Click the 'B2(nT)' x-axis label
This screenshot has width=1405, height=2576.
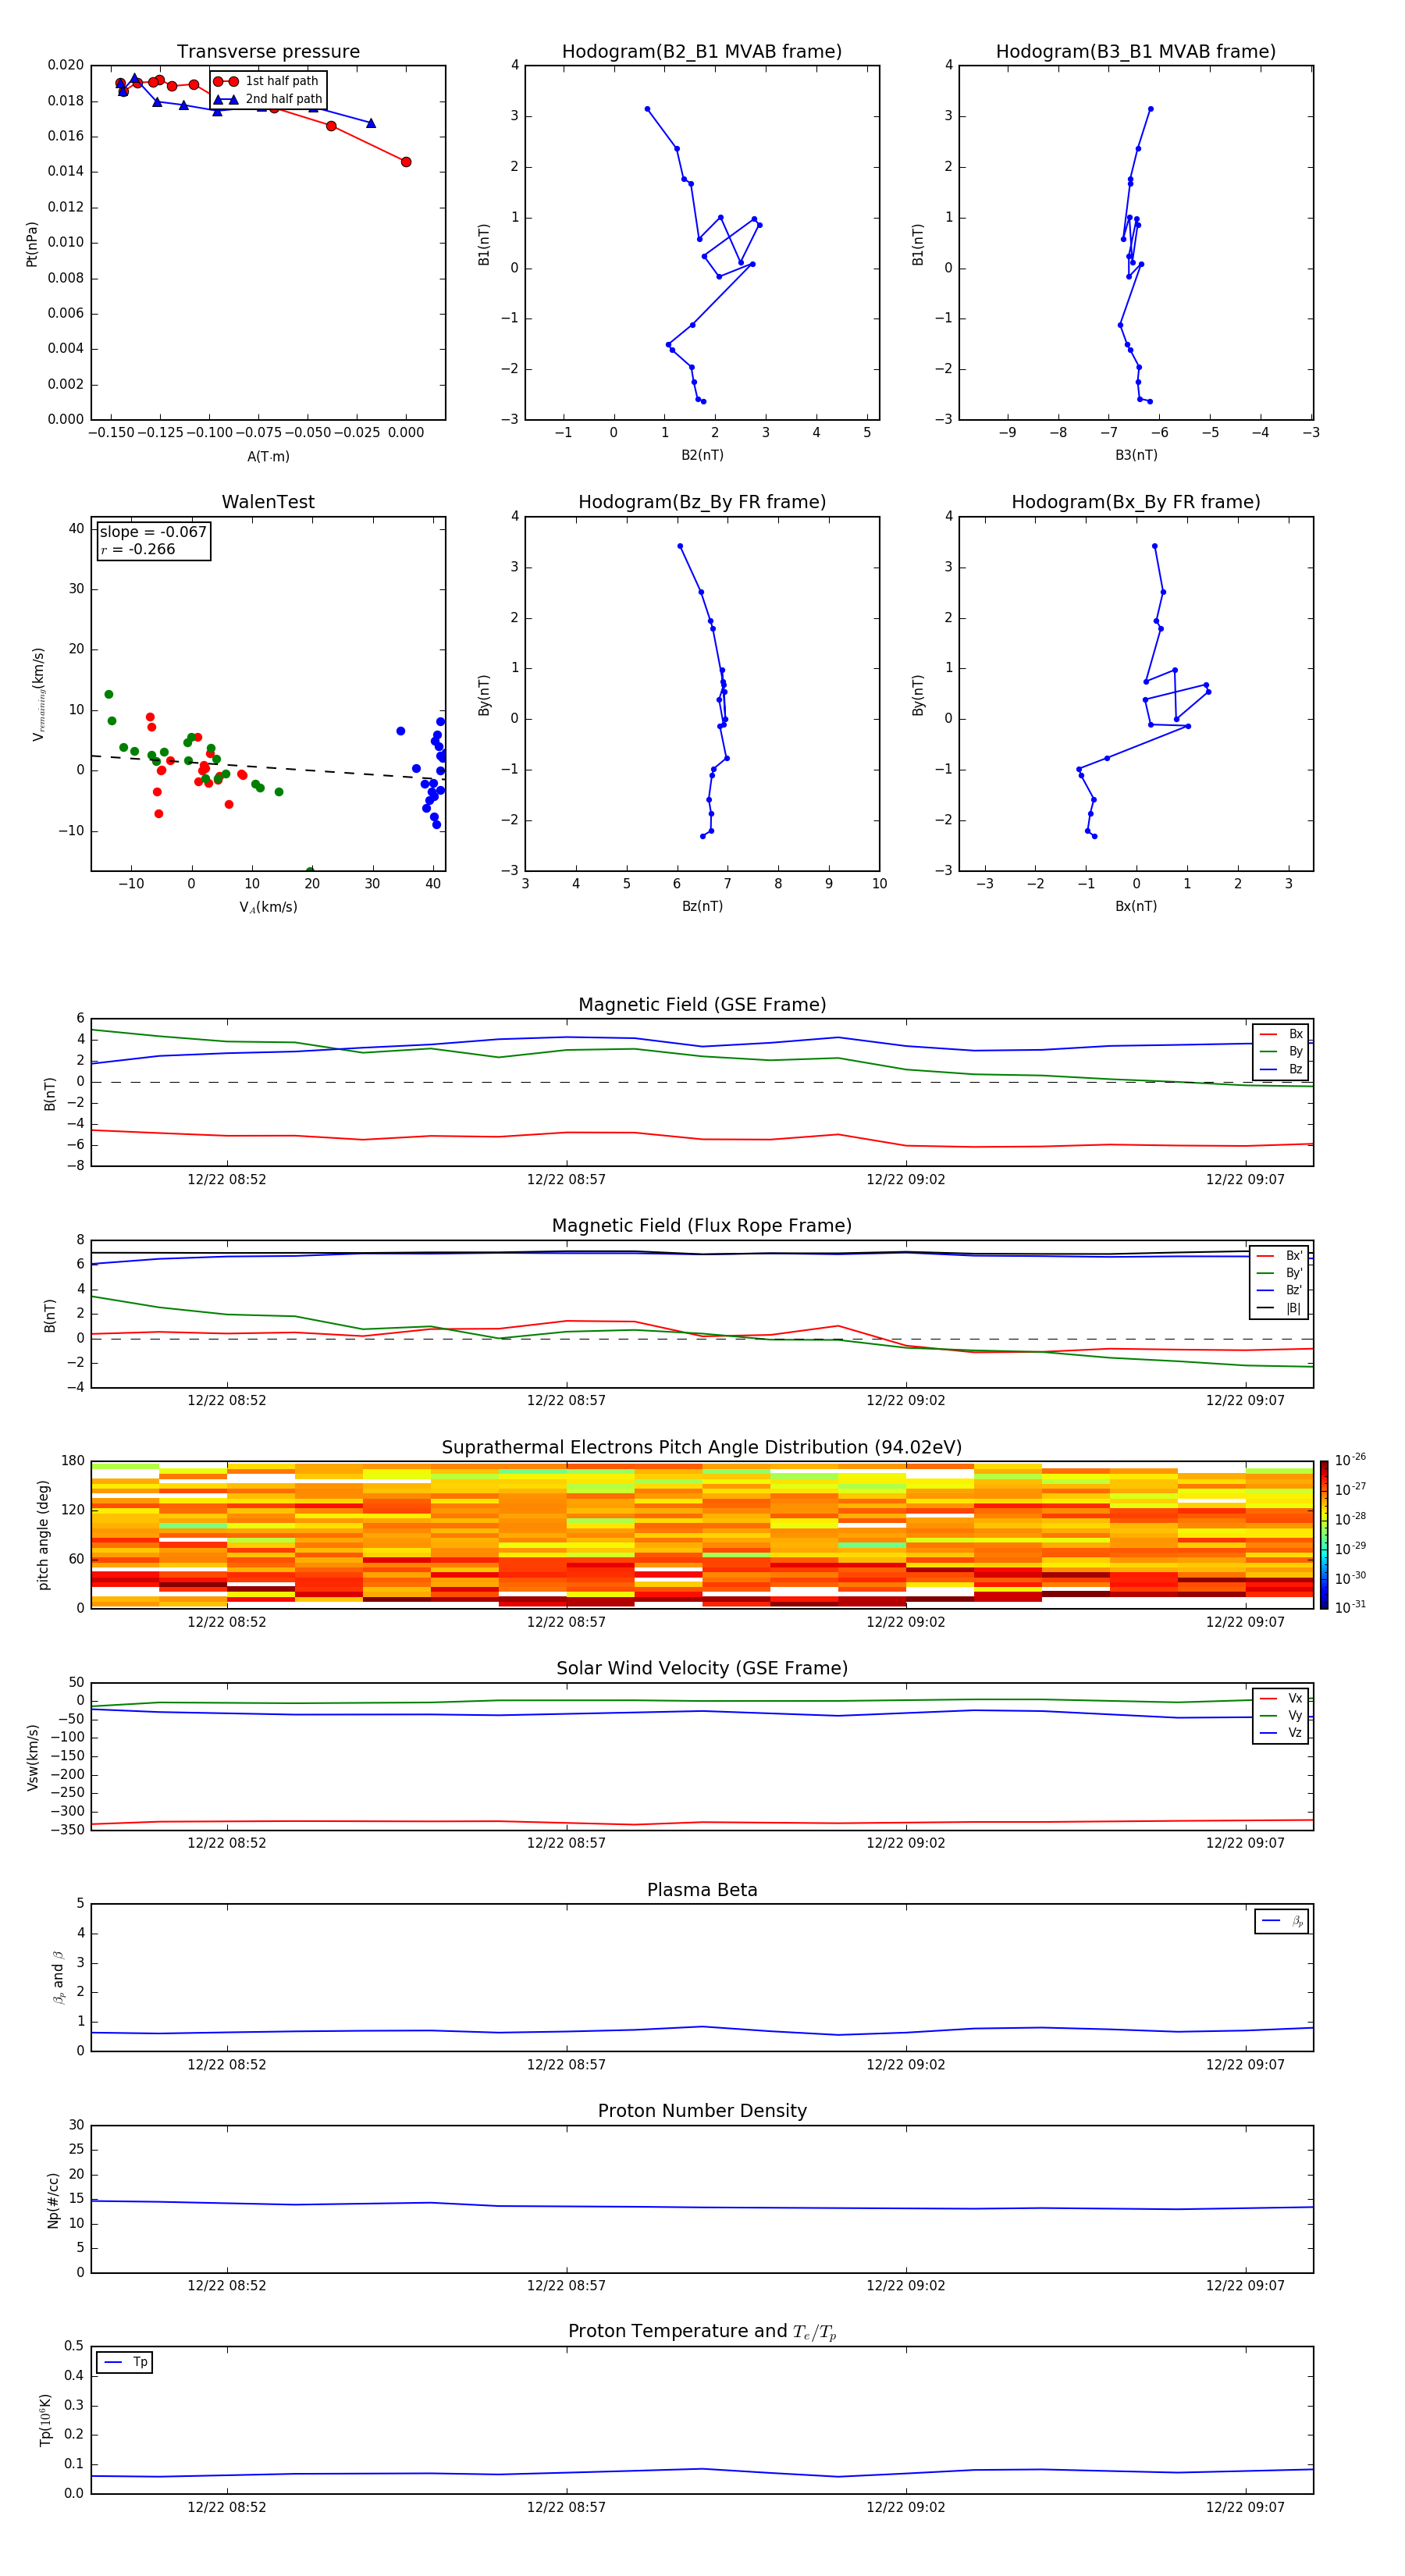(702, 456)
